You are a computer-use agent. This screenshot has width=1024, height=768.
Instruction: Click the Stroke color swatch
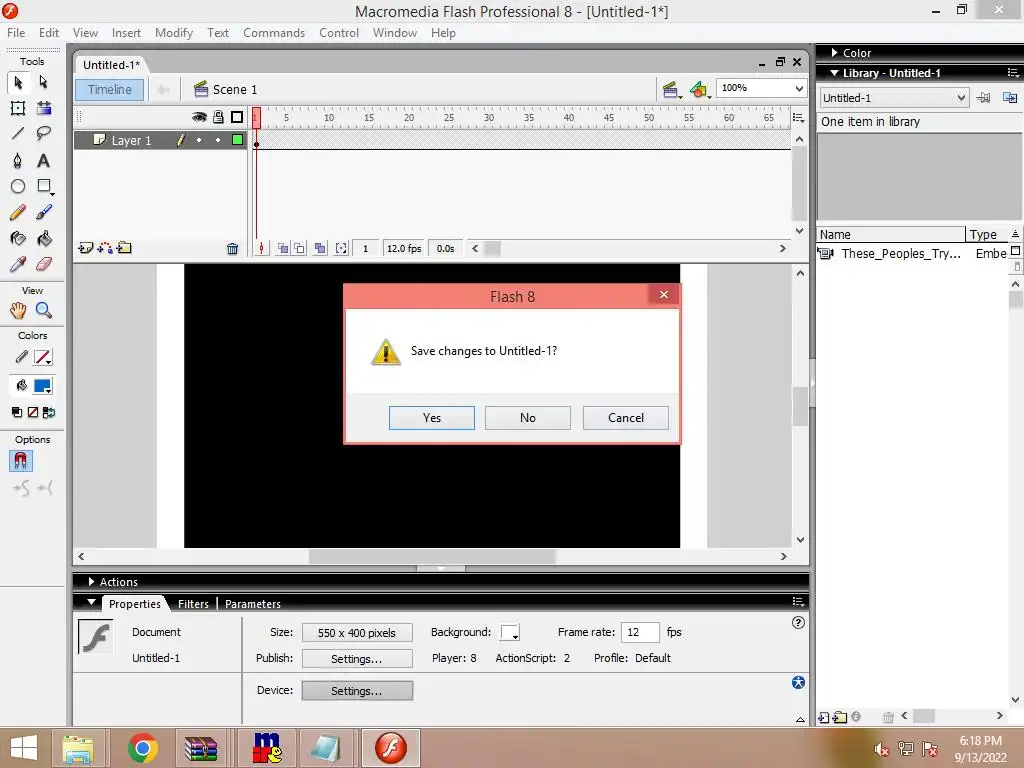coord(42,358)
